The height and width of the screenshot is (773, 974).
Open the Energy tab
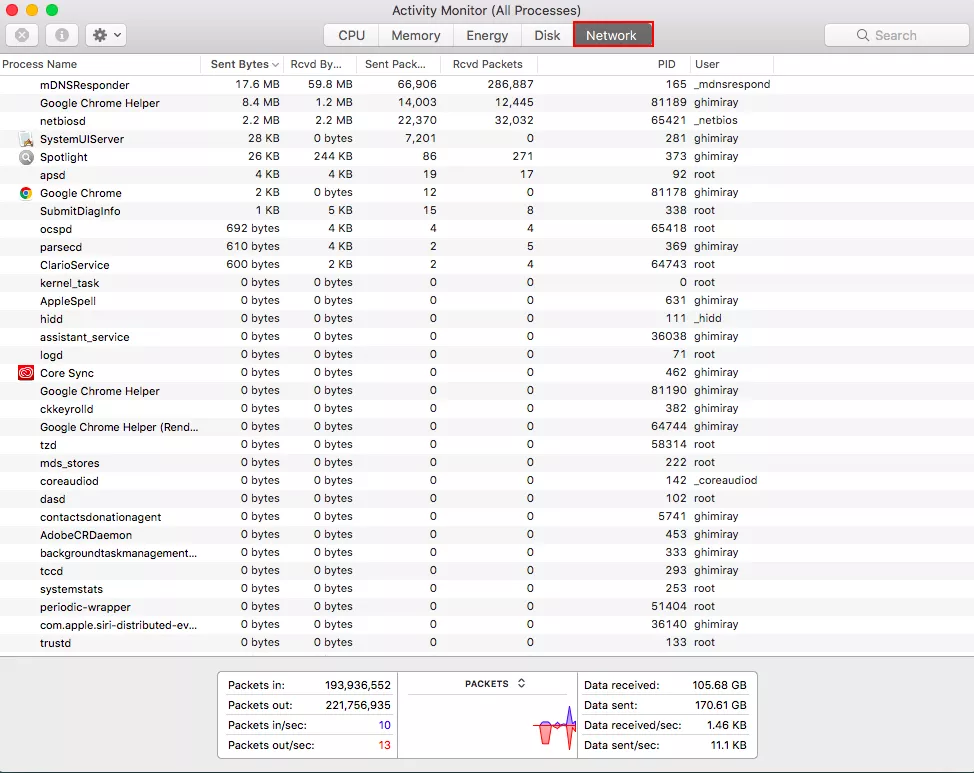click(487, 35)
